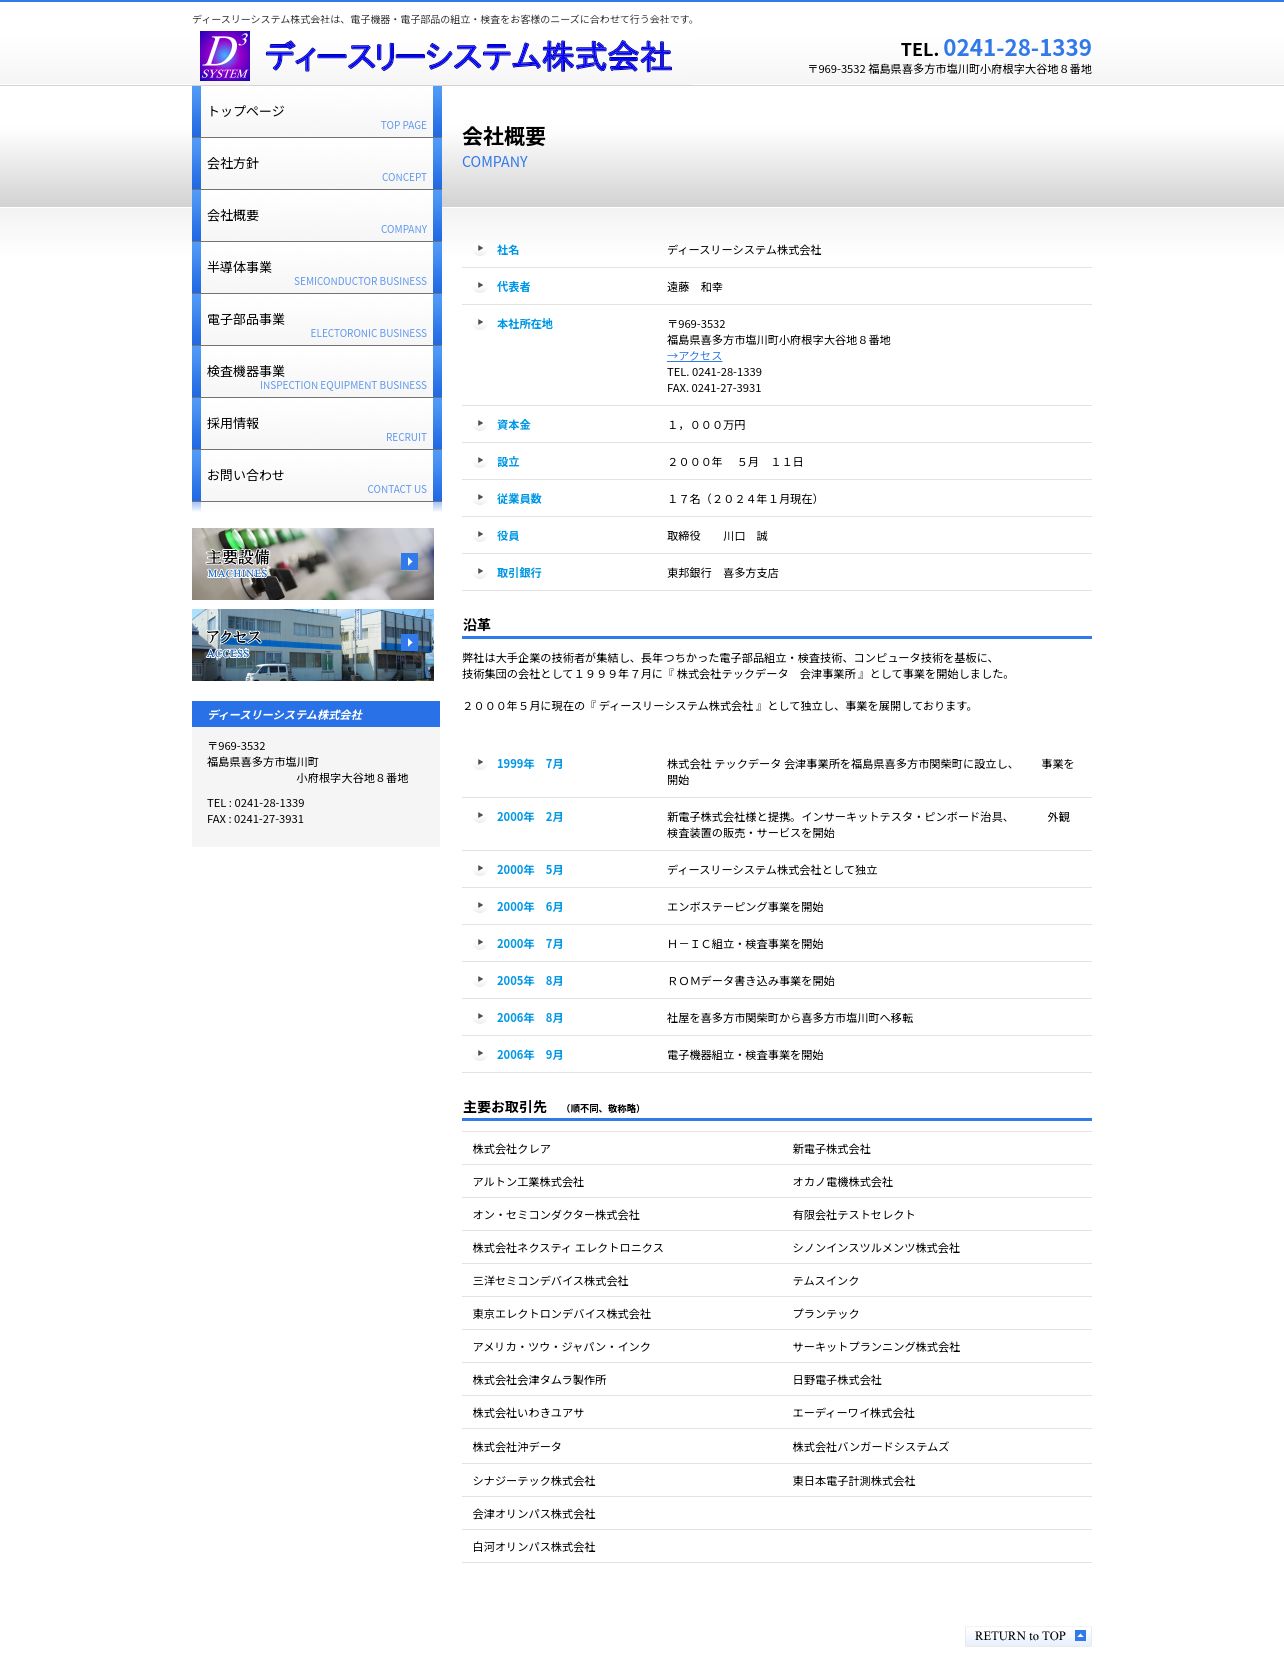The image size is (1284, 1673).
Task: Click the sidebar box title ディースリーシステム株式会社
Action: point(285,715)
